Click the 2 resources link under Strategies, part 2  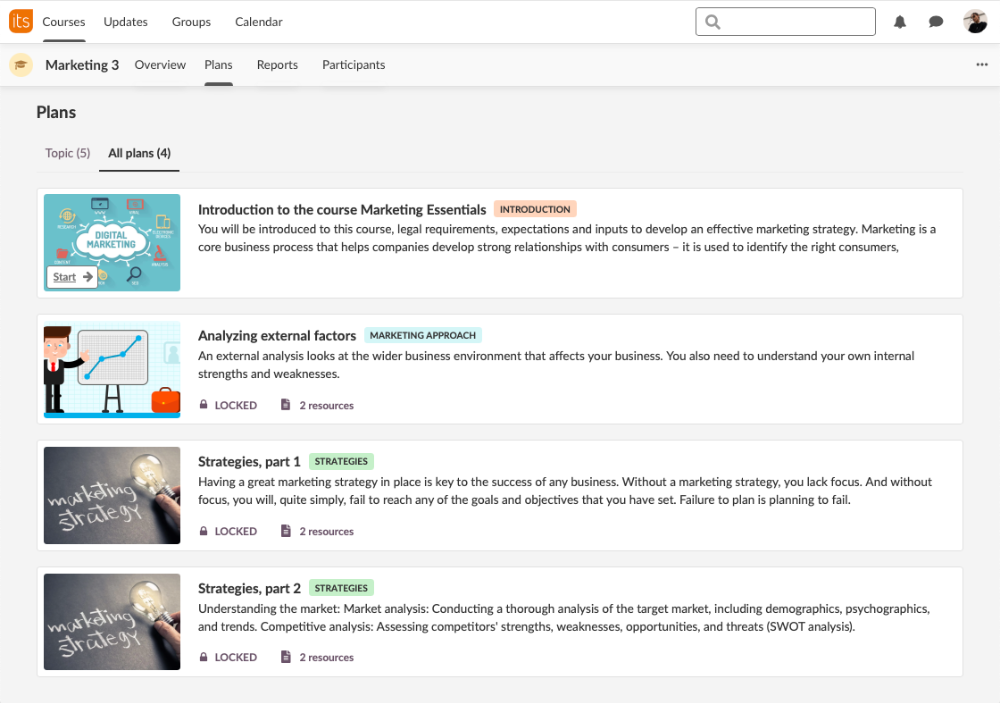(326, 657)
